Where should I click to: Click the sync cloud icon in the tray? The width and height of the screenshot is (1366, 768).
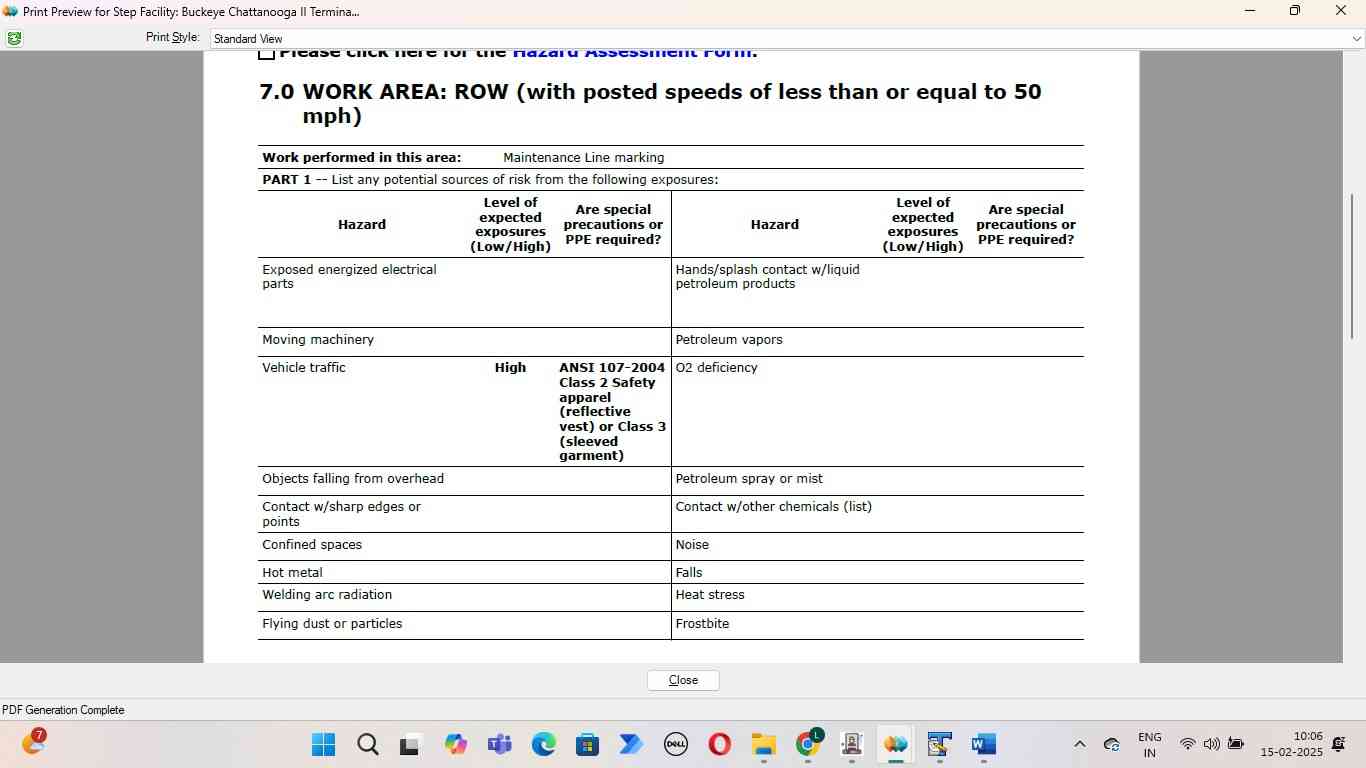(1111, 744)
